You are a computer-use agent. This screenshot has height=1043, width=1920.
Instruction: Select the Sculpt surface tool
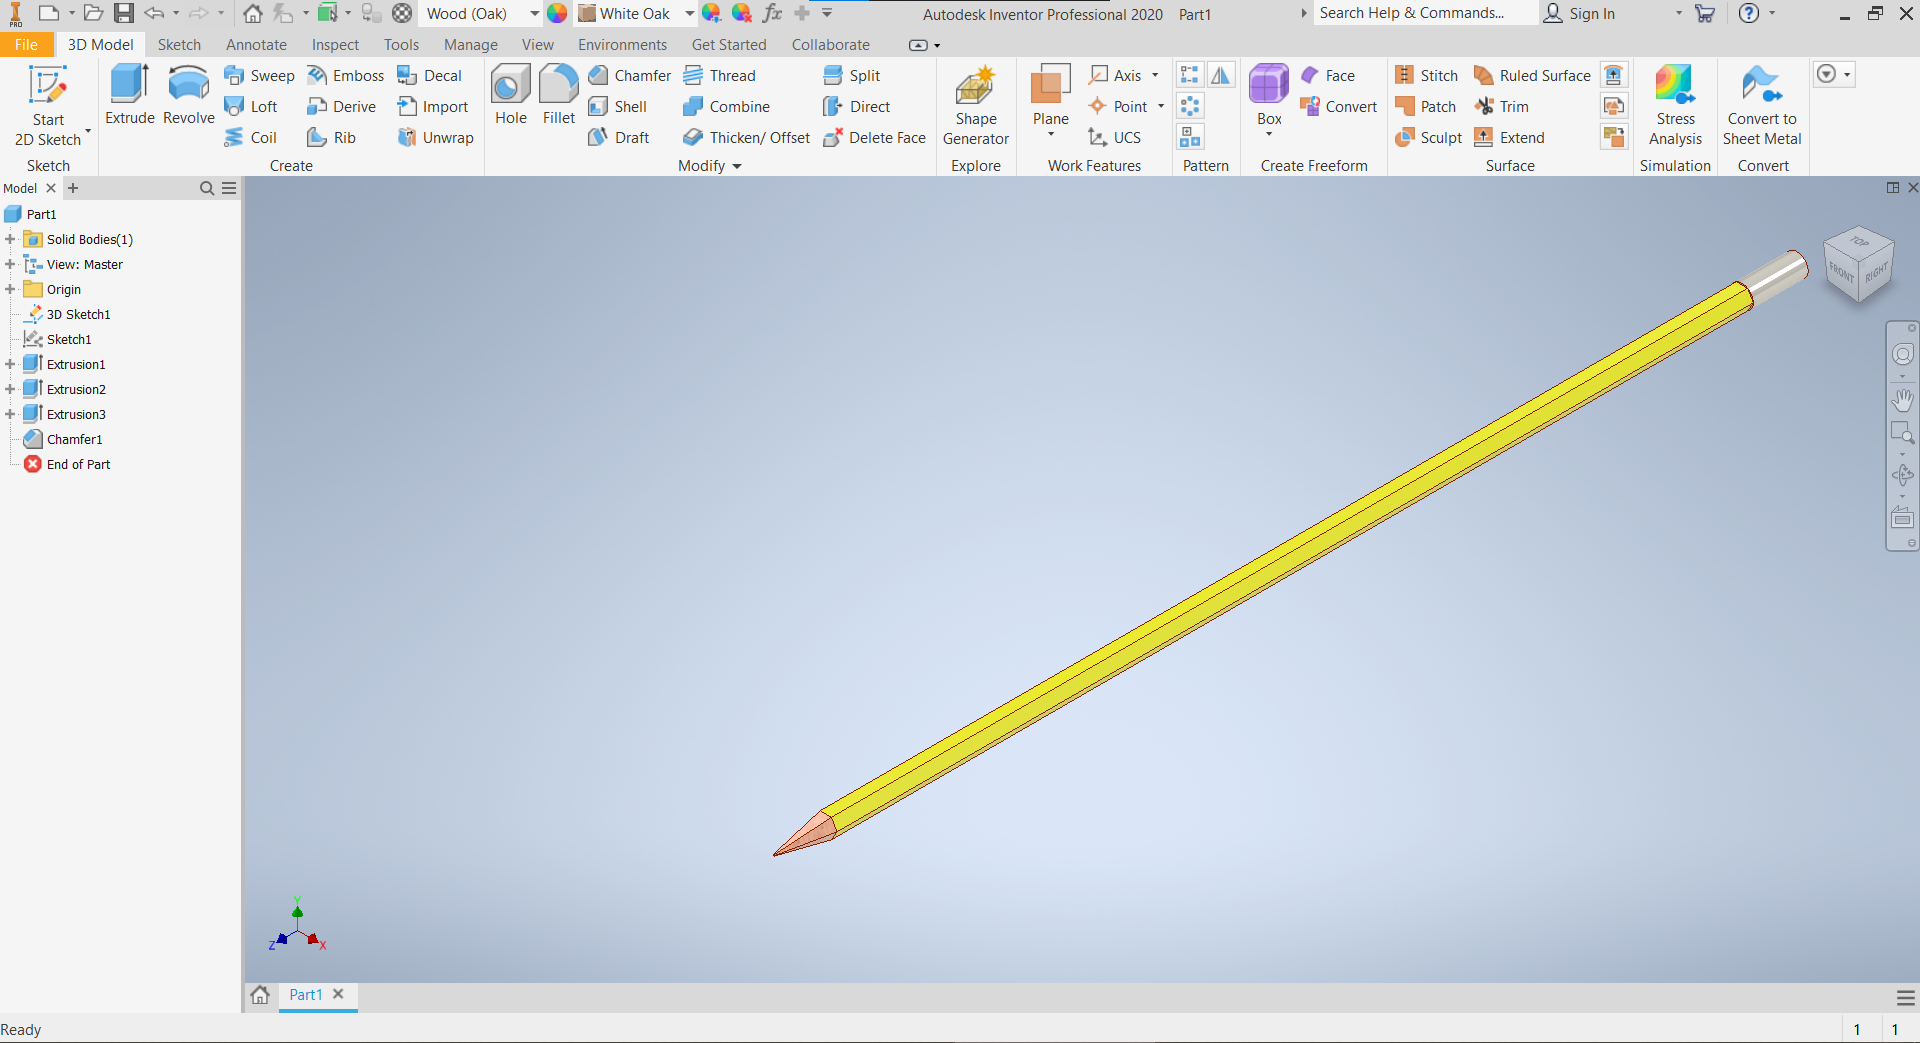1428,138
